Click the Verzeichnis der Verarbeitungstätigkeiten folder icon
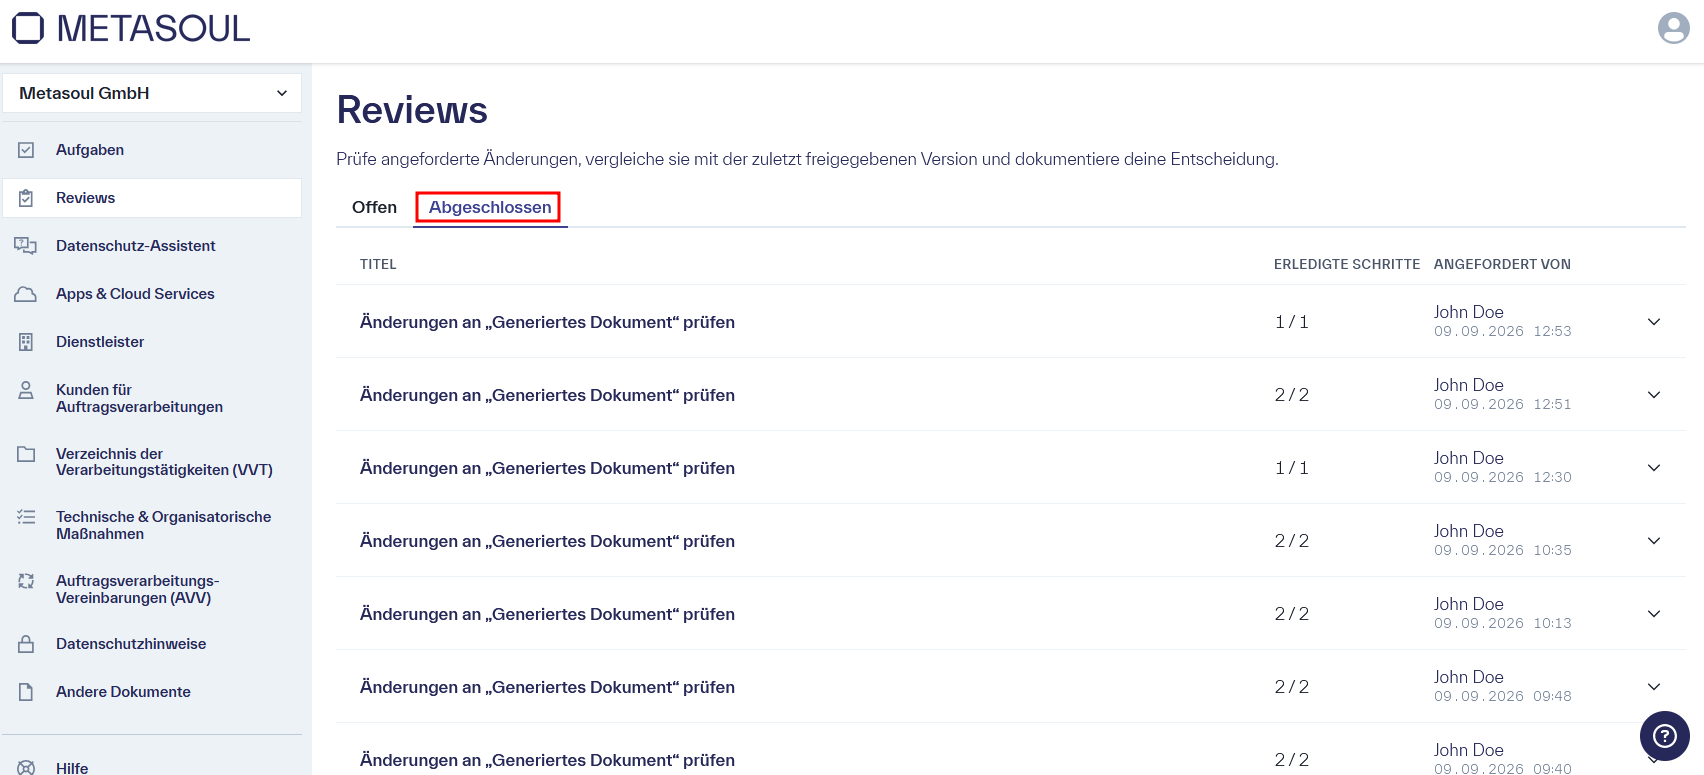This screenshot has height=775, width=1704. [x=26, y=454]
